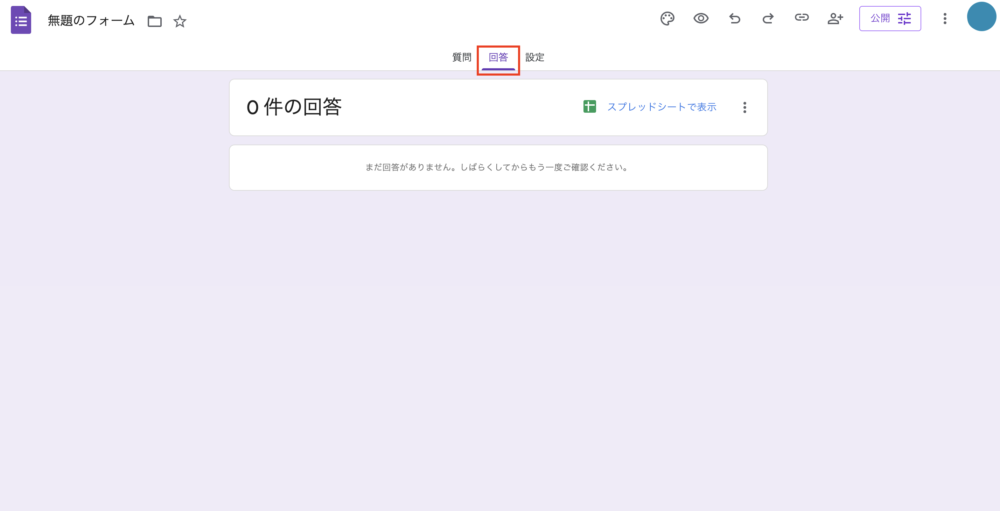Viewport: 1000px width, 511px height.
Task: Open account profile avatar
Action: pos(982,17)
